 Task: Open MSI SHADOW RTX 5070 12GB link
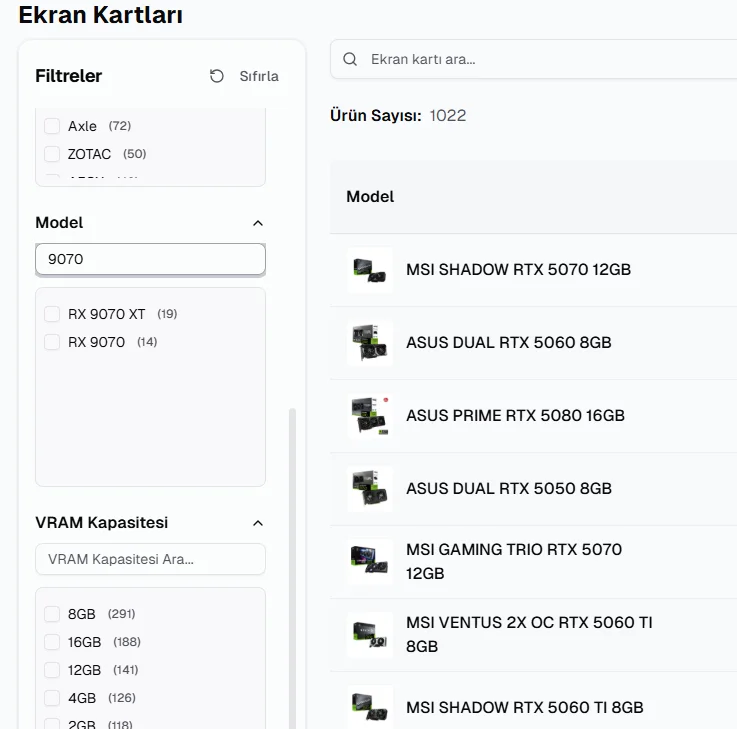tap(518, 270)
